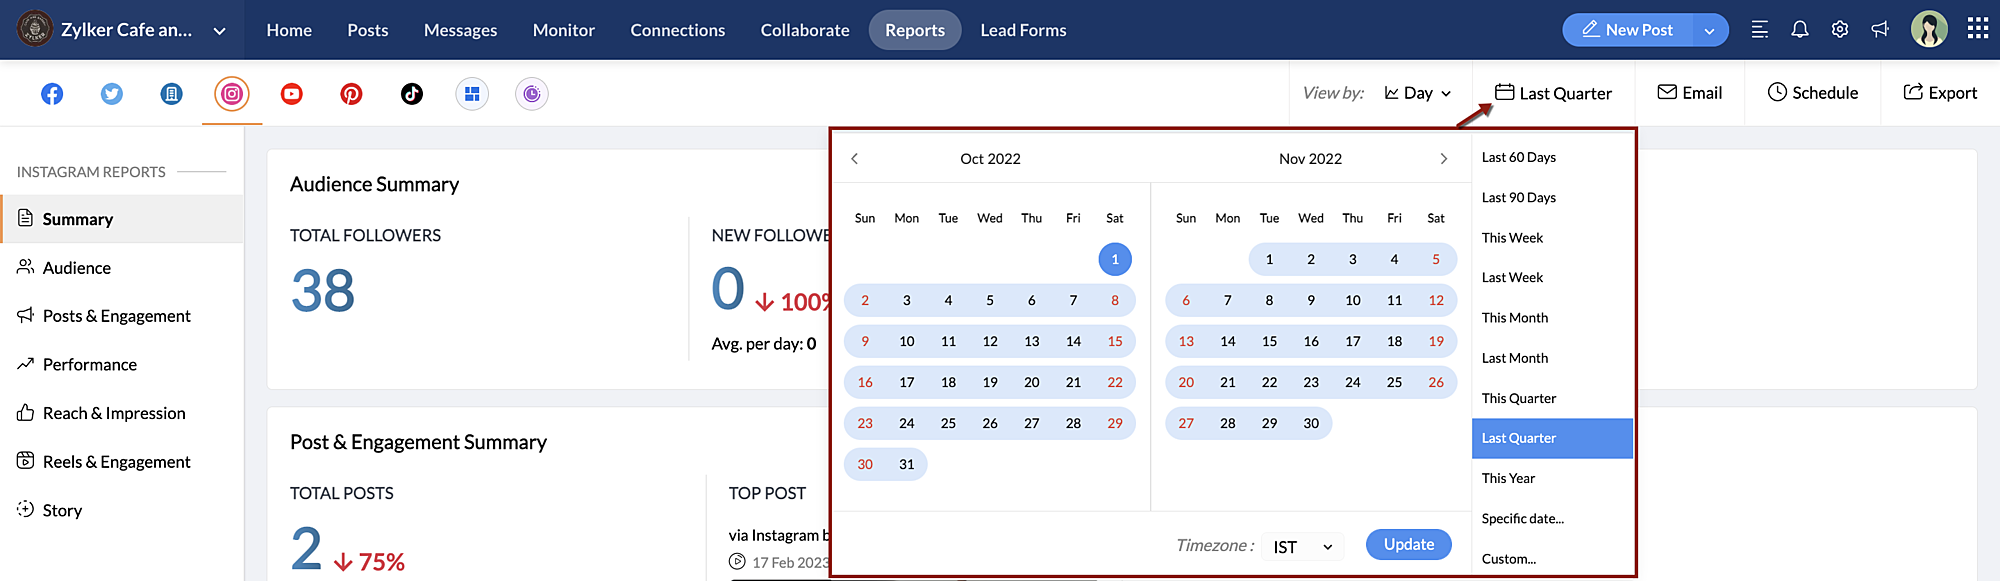
Task: Go to previous month in calendar
Action: click(855, 159)
